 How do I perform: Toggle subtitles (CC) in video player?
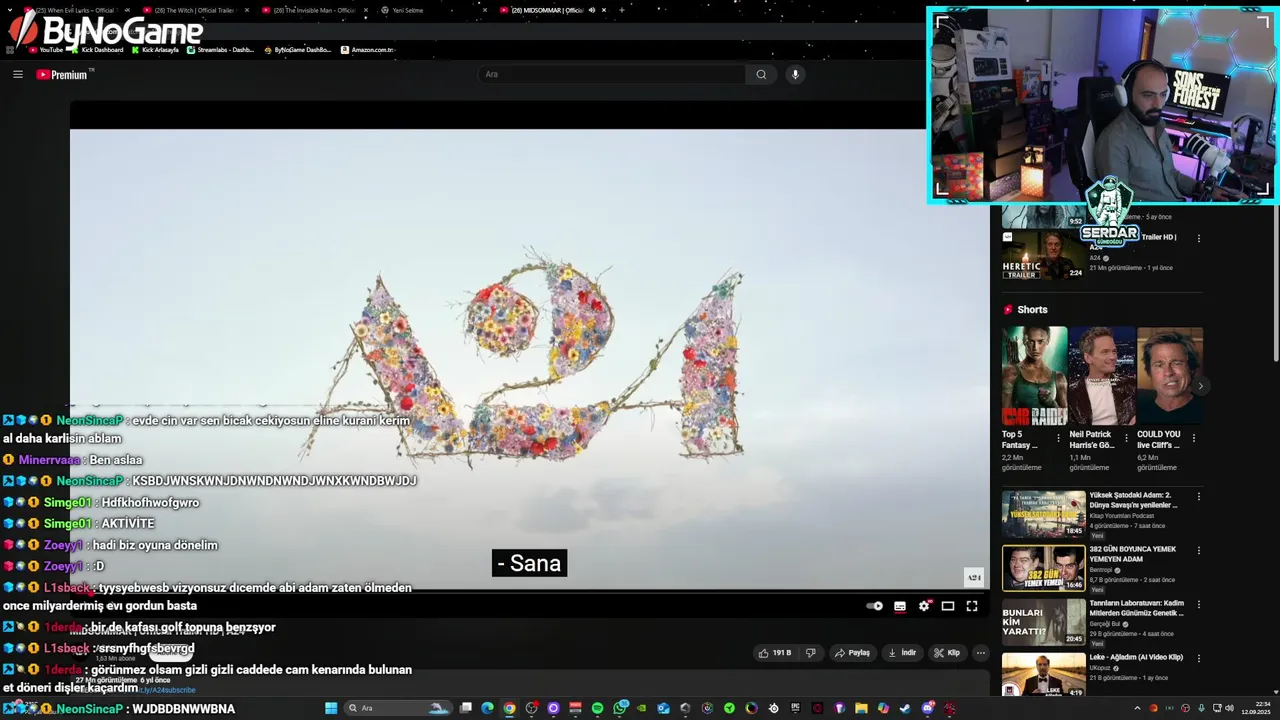[900, 606]
